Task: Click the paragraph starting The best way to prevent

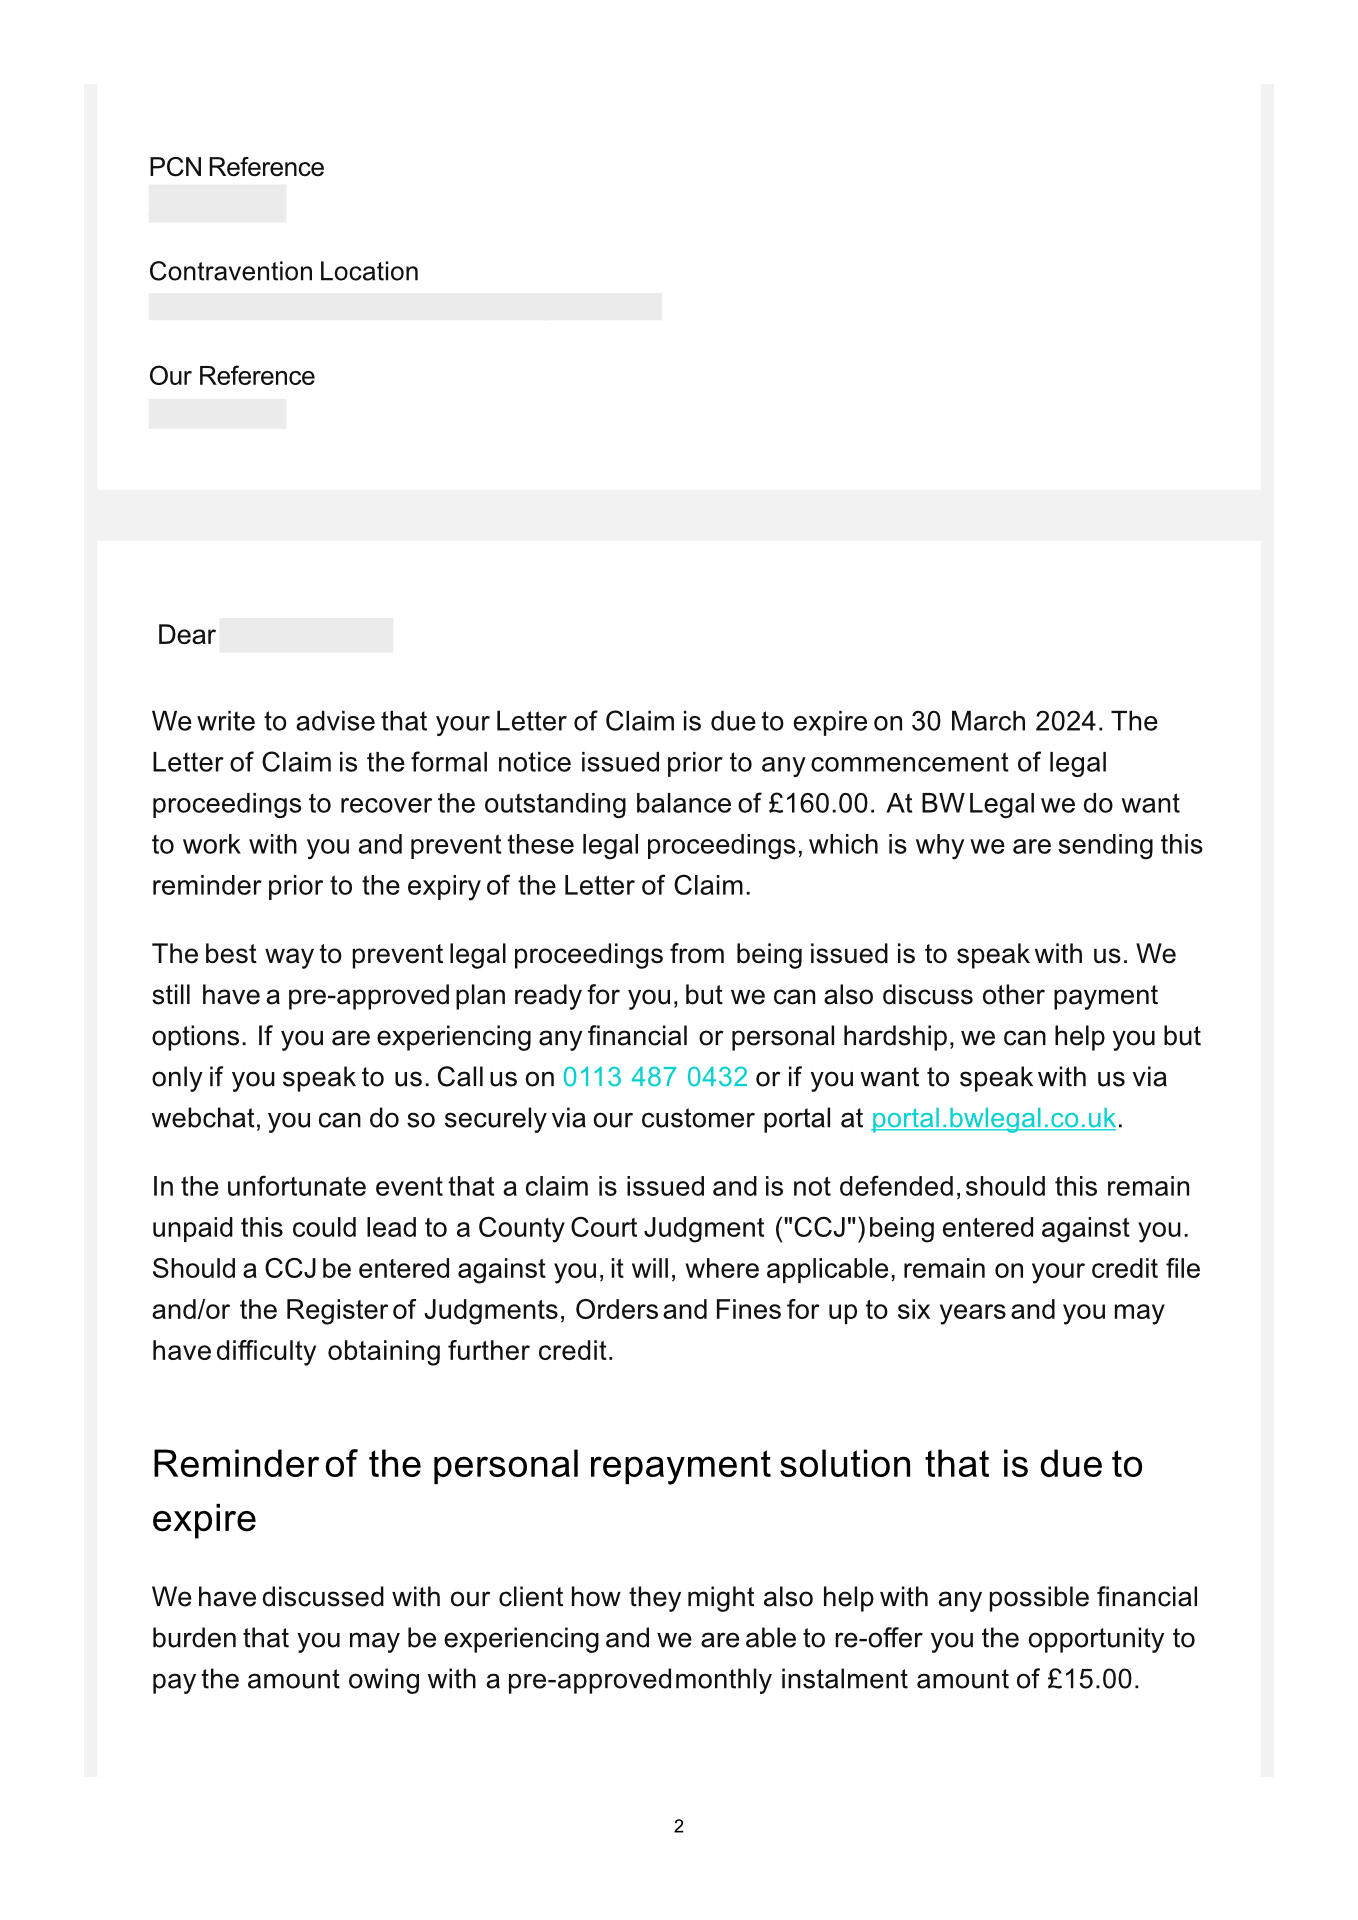Action: (677, 1036)
